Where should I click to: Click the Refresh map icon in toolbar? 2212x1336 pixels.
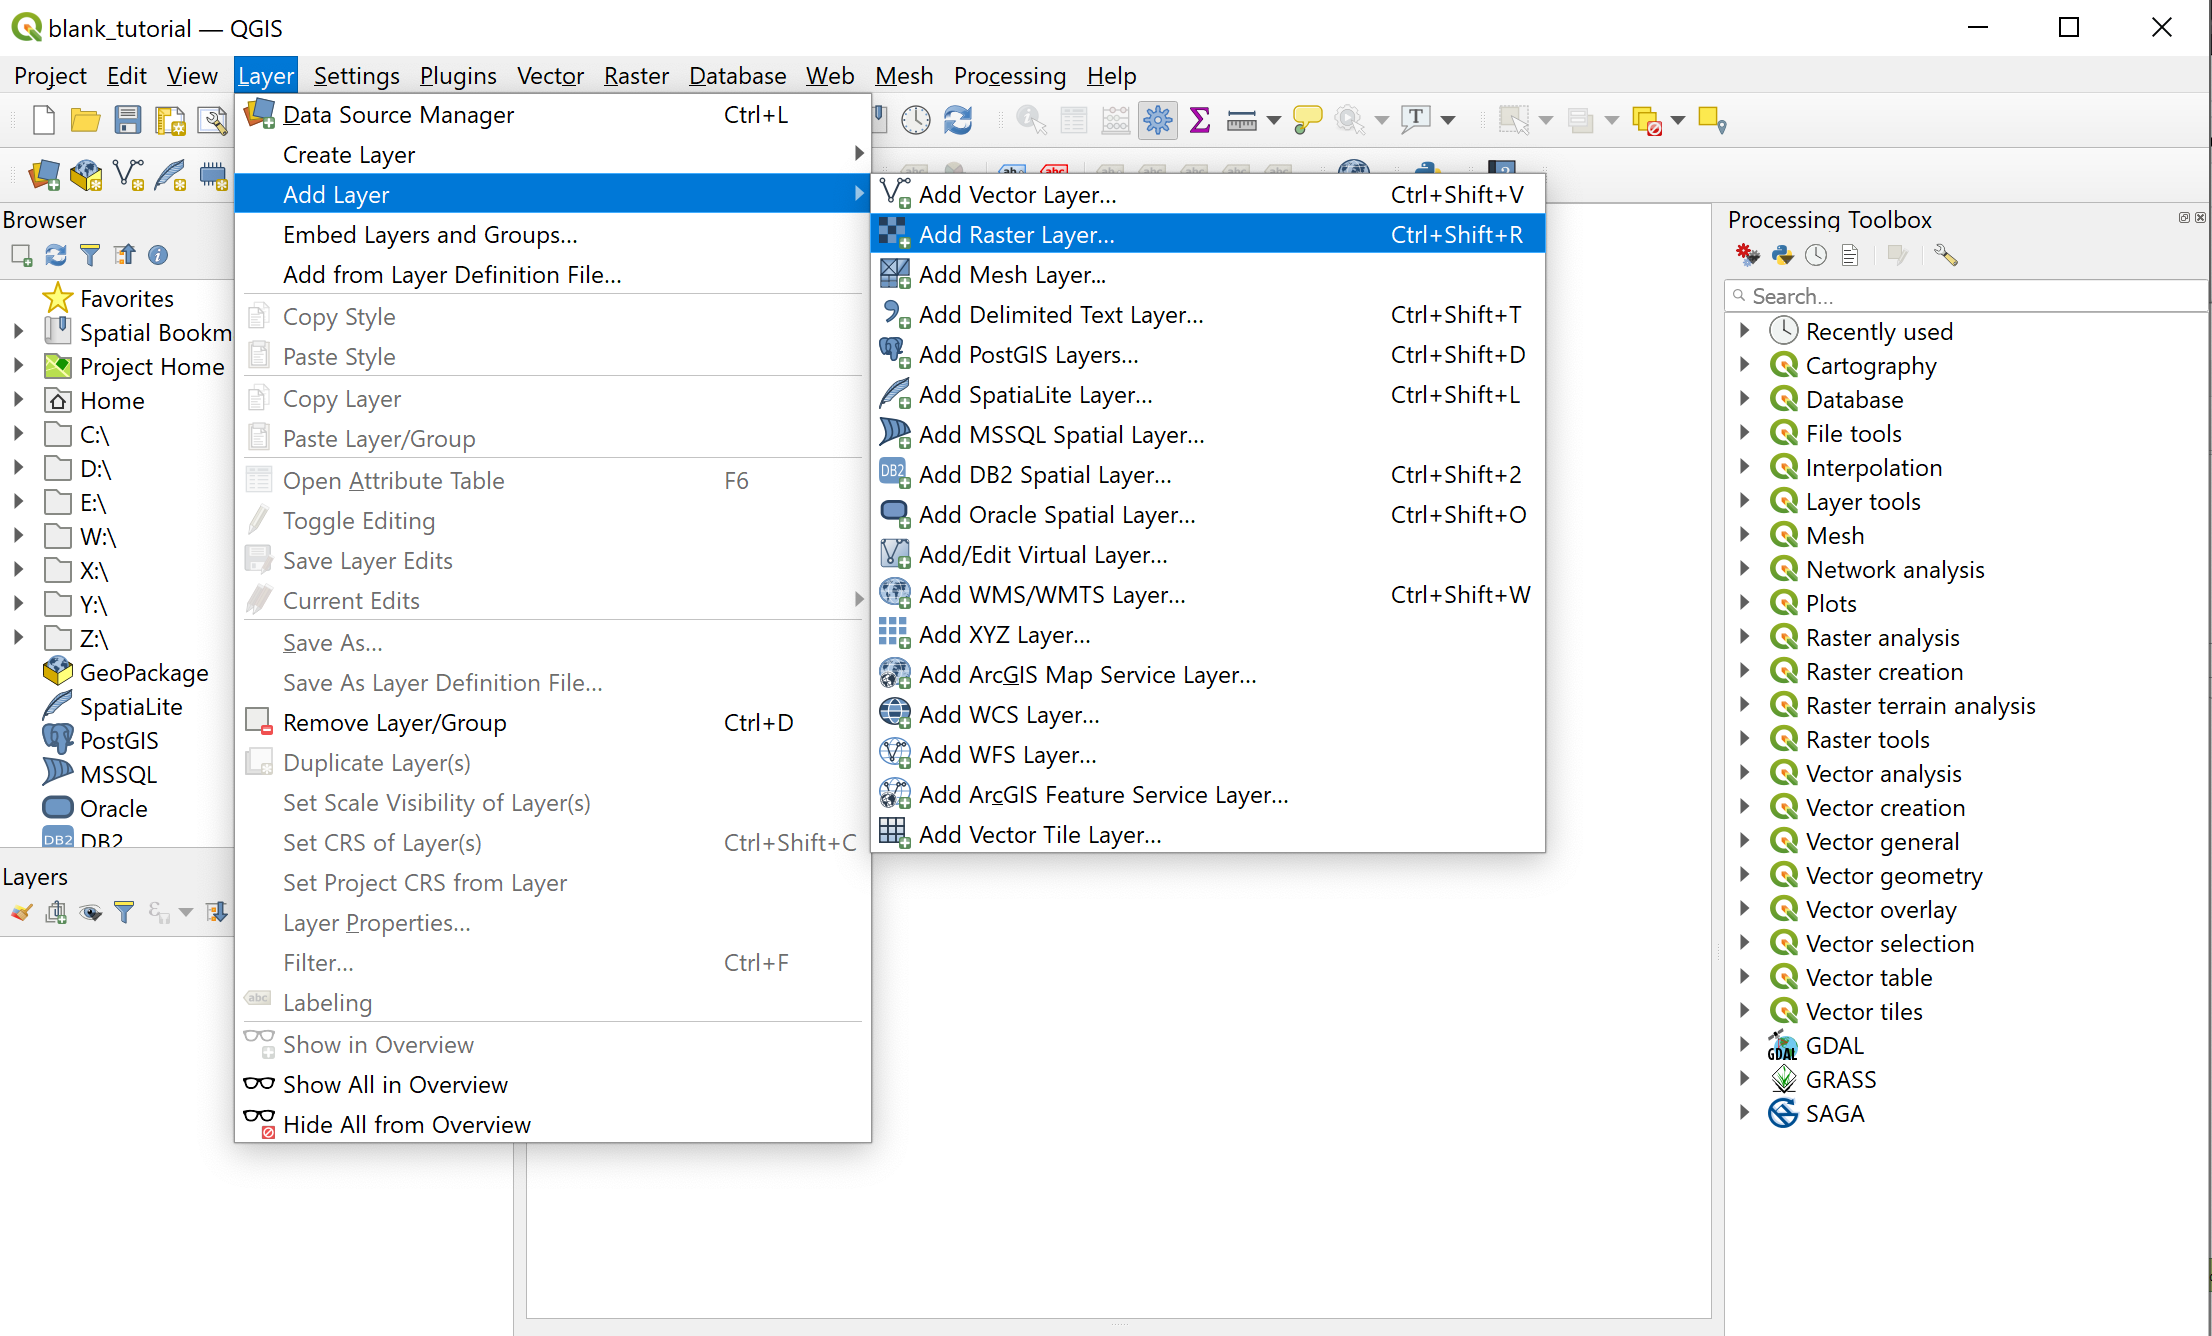pyautogui.click(x=958, y=121)
